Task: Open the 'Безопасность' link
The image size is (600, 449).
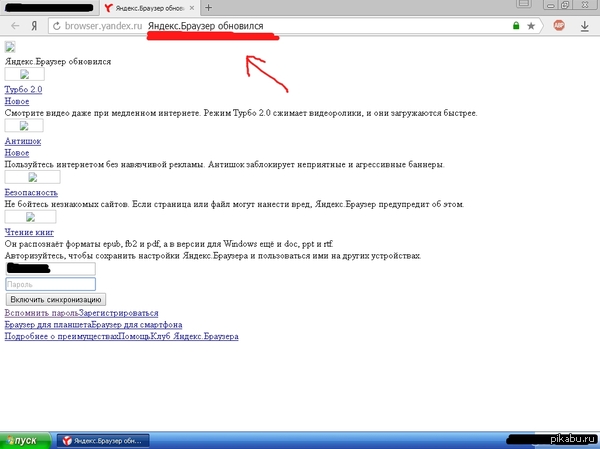Action: [31, 192]
